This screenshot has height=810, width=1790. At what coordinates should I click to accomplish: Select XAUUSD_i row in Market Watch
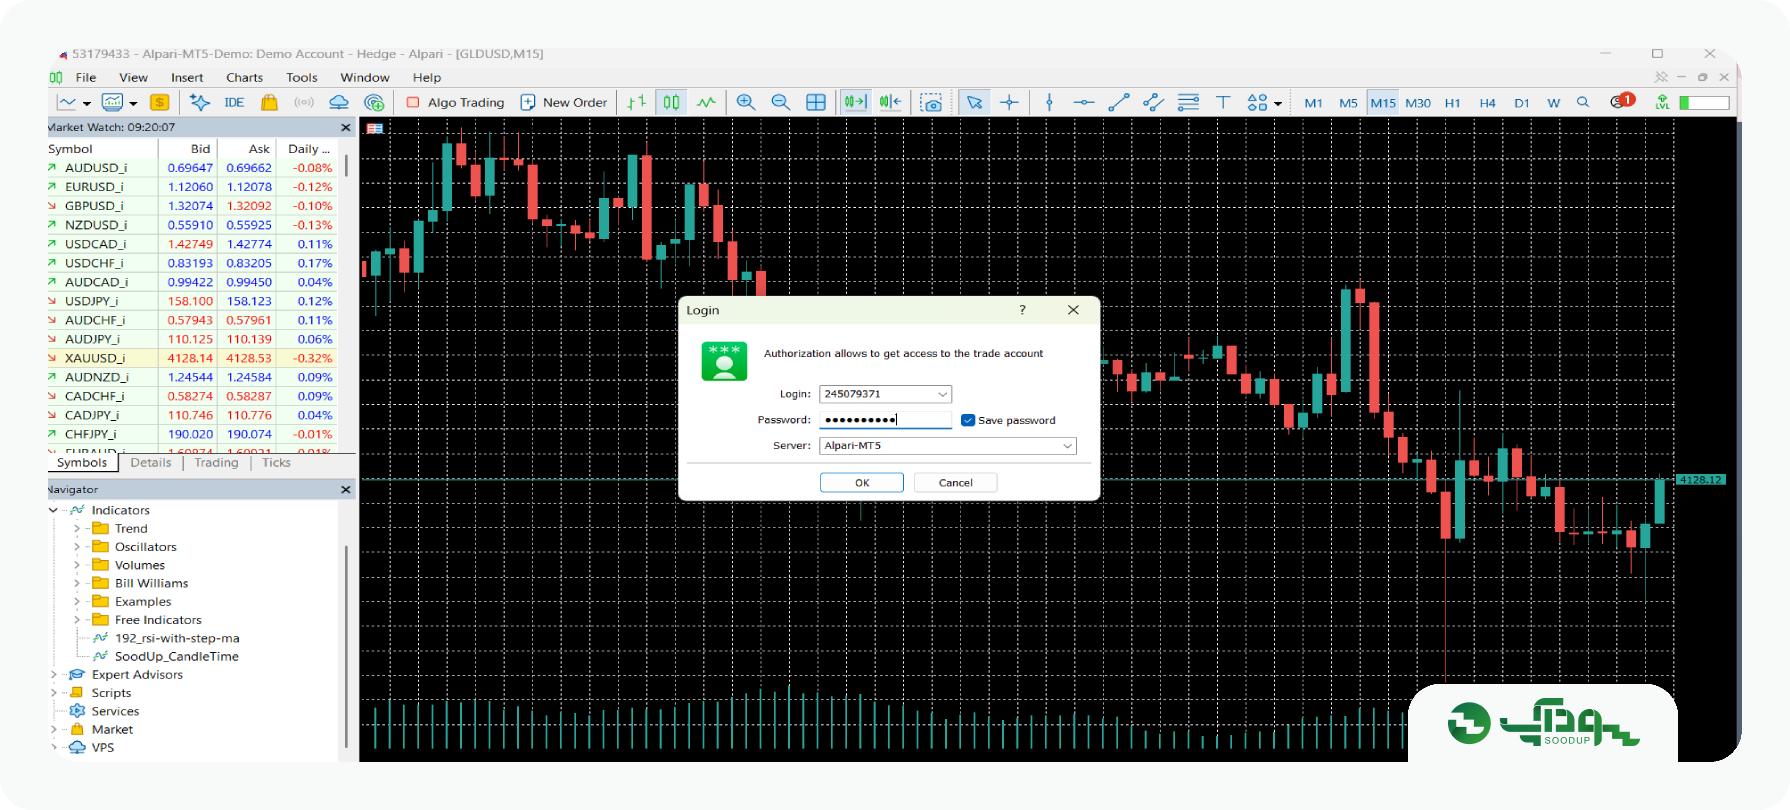191,358
